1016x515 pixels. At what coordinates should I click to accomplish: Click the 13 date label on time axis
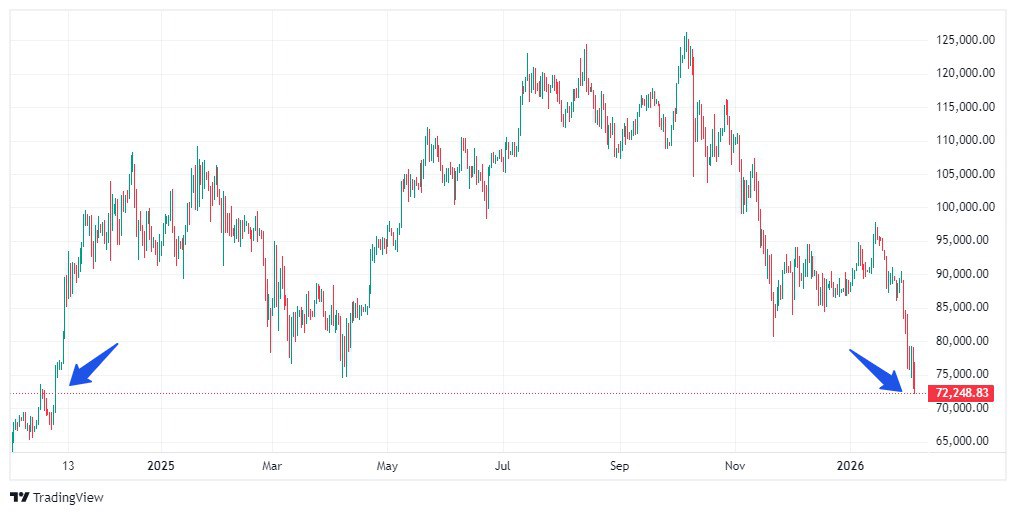68,466
